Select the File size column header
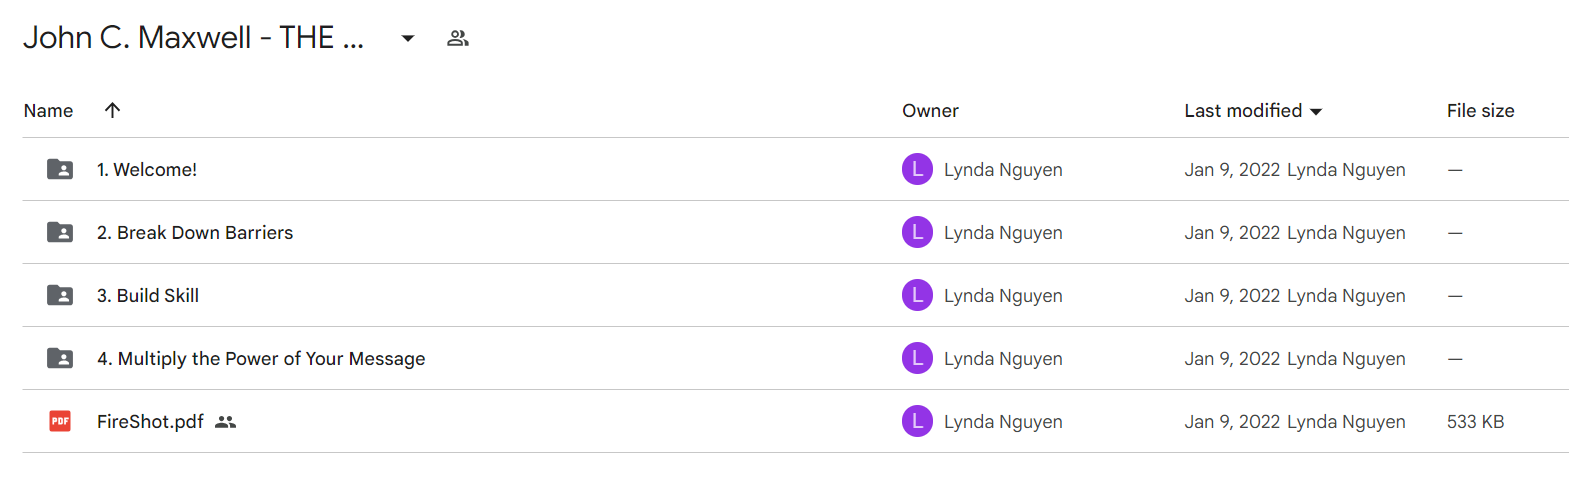 1480,111
